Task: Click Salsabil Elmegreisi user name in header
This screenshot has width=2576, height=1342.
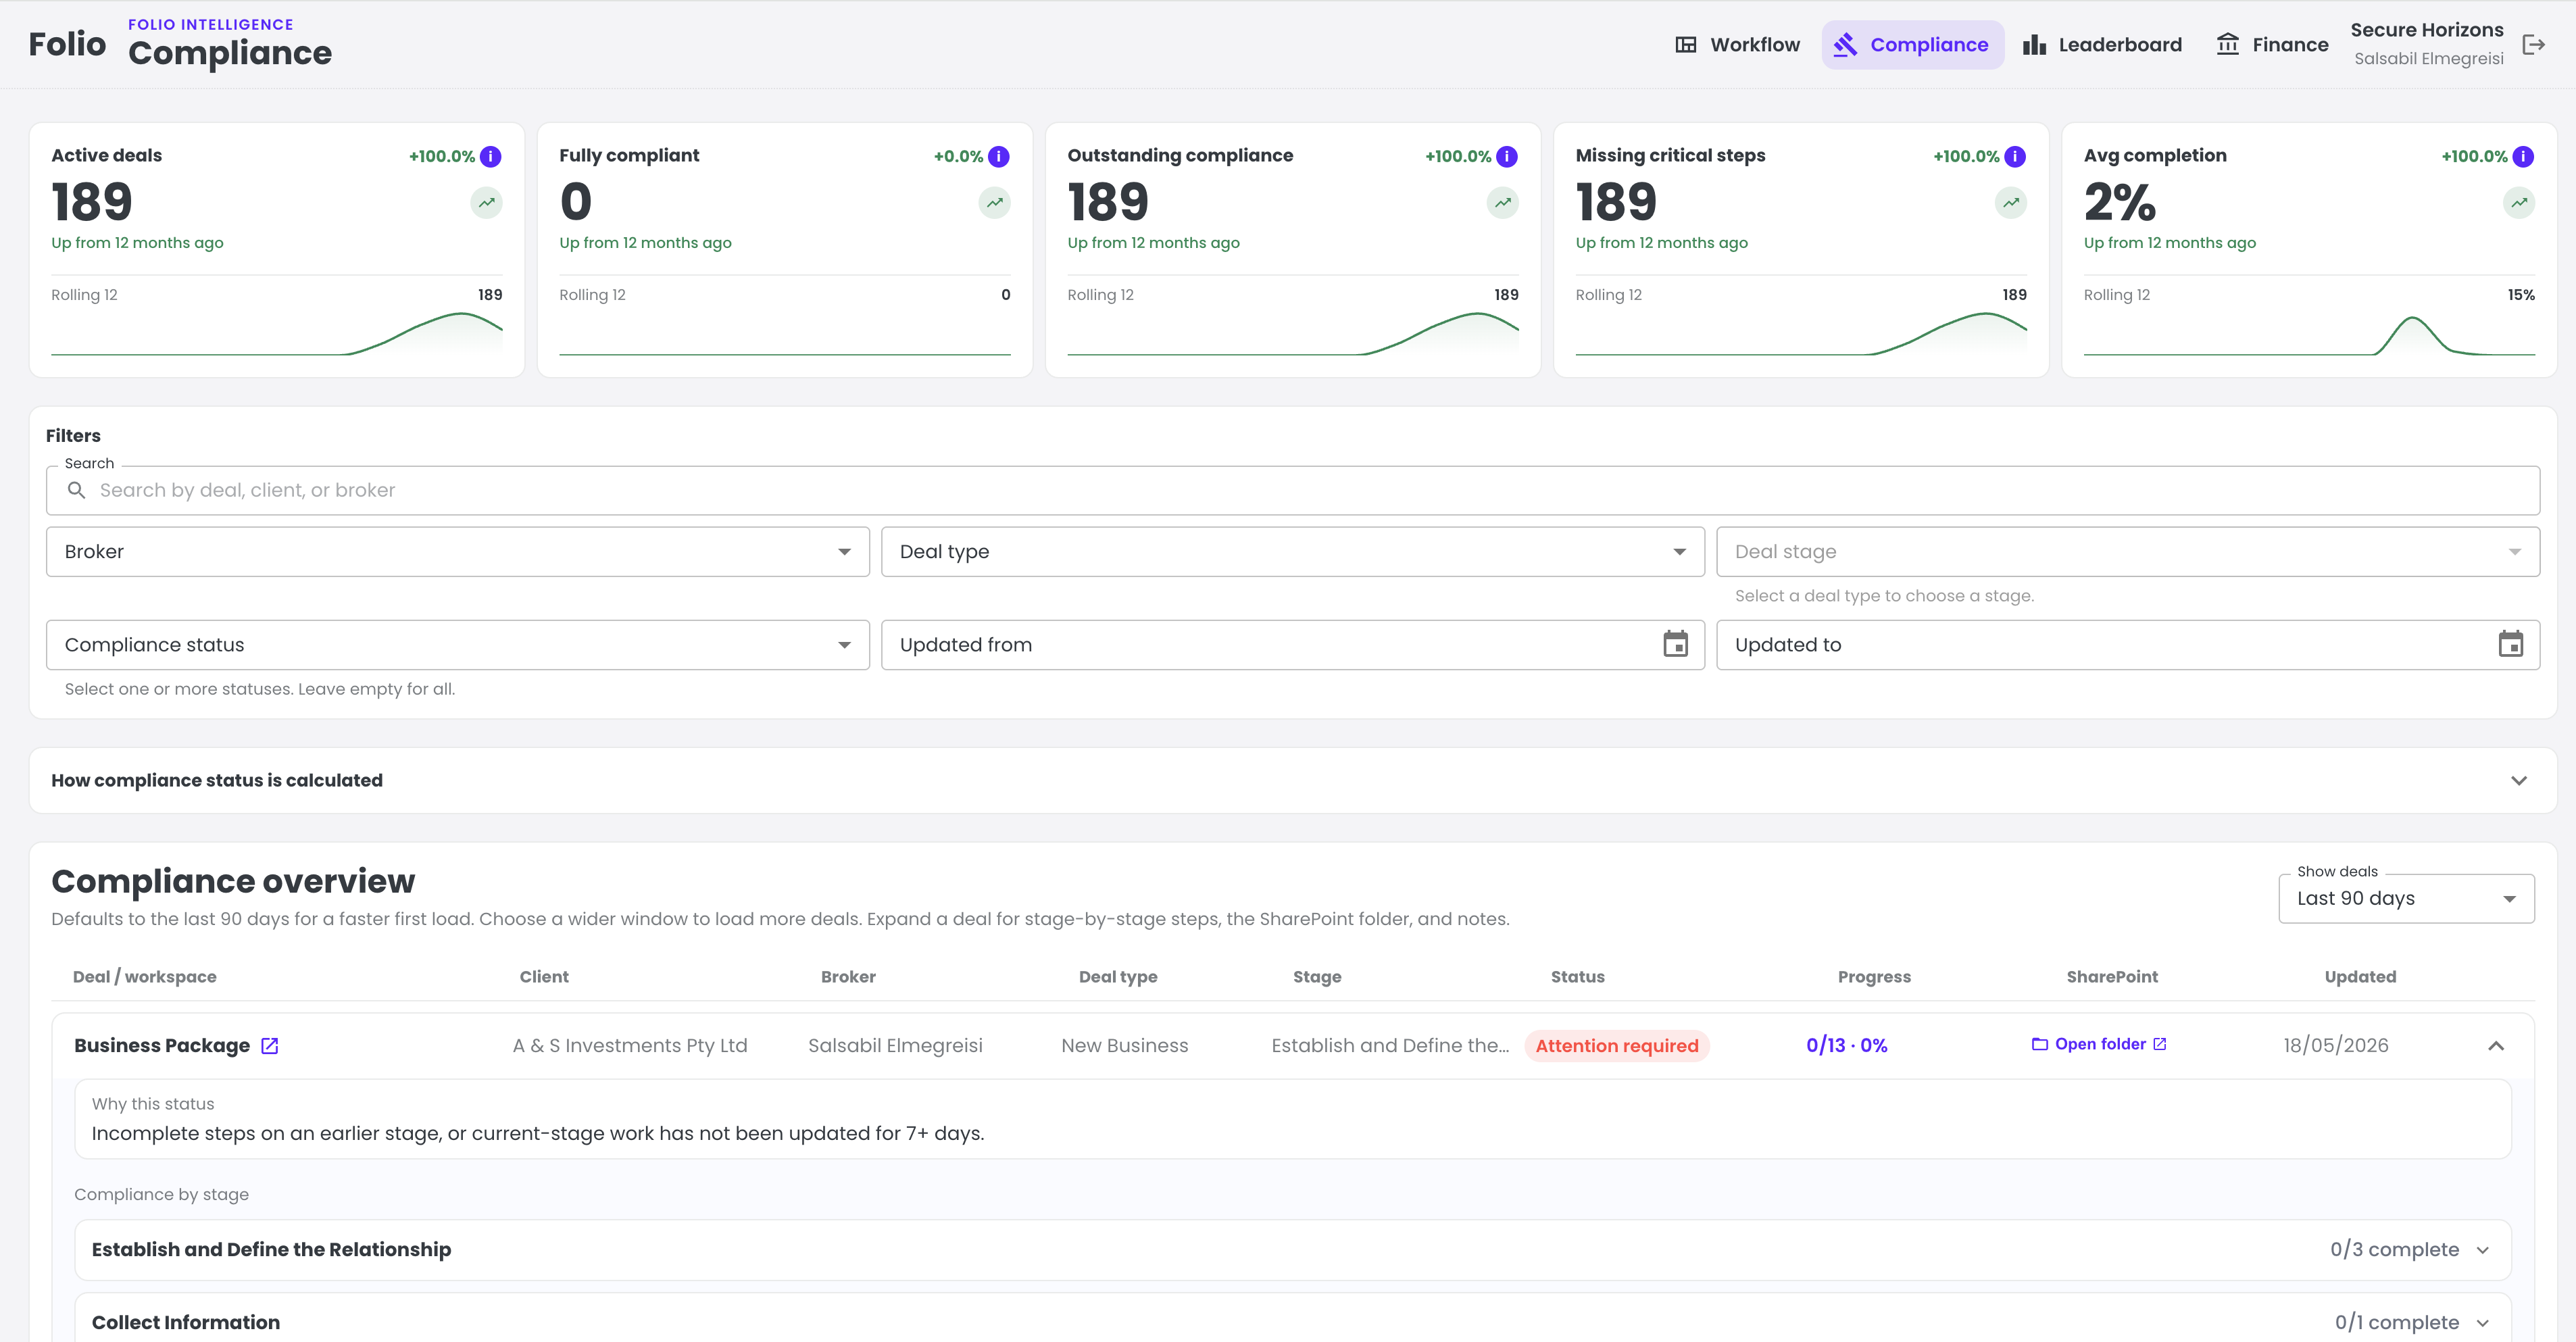Action: (x=2428, y=58)
